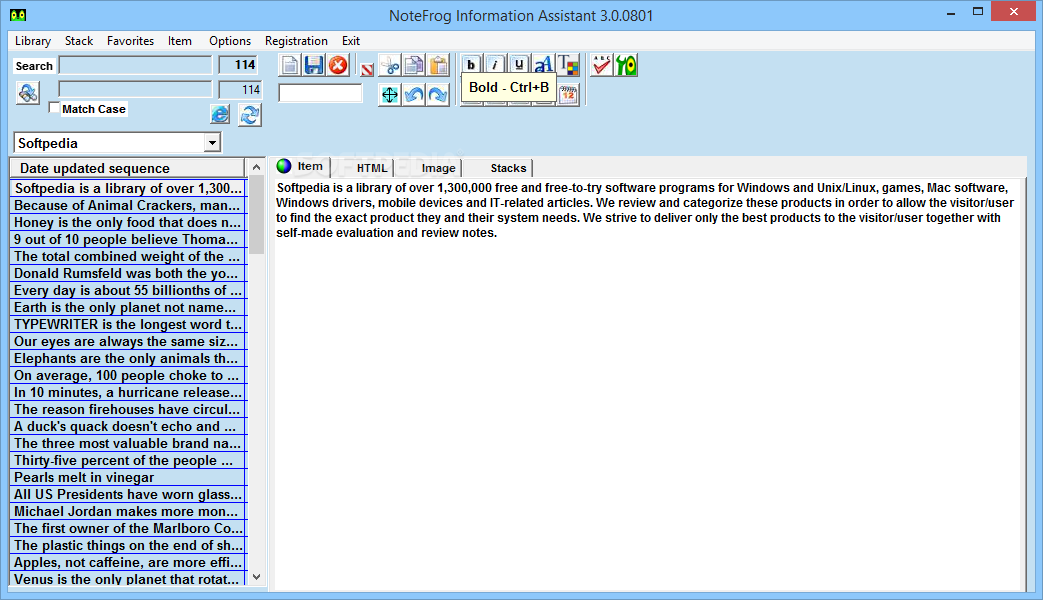1043x600 pixels.
Task: Open the Item menu
Action: [x=180, y=41]
